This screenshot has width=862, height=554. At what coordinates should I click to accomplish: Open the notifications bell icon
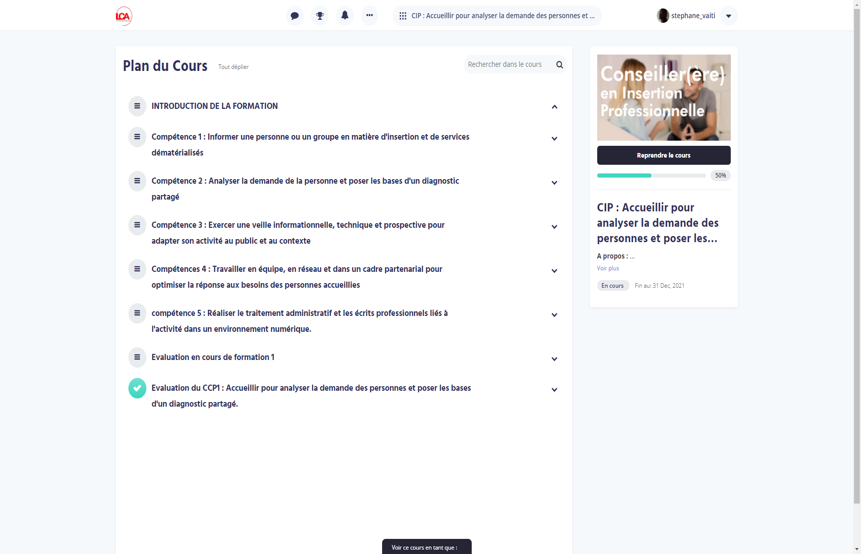pyautogui.click(x=344, y=16)
